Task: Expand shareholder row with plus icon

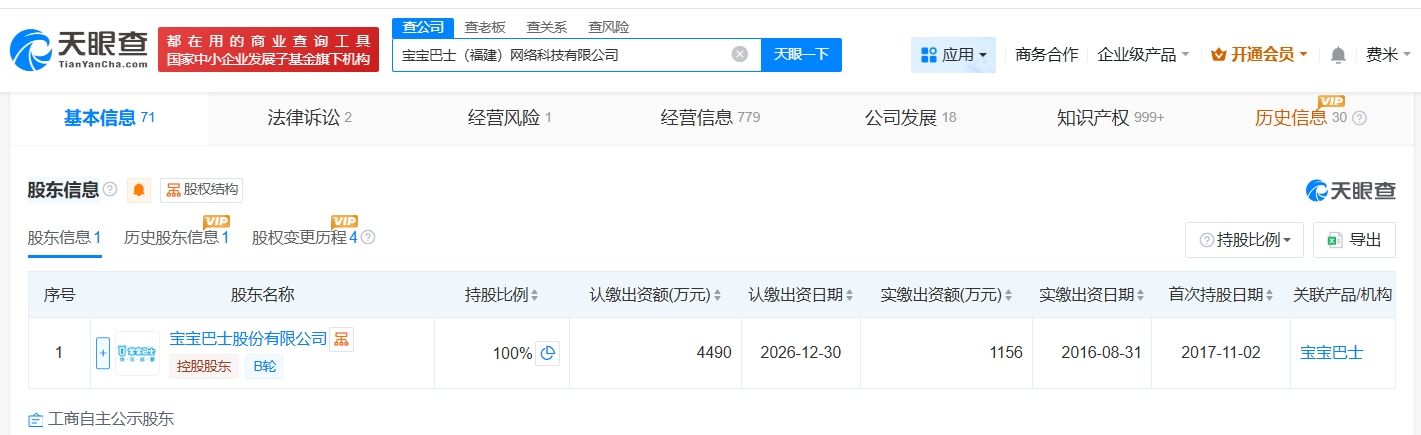Action: click(x=103, y=353)
